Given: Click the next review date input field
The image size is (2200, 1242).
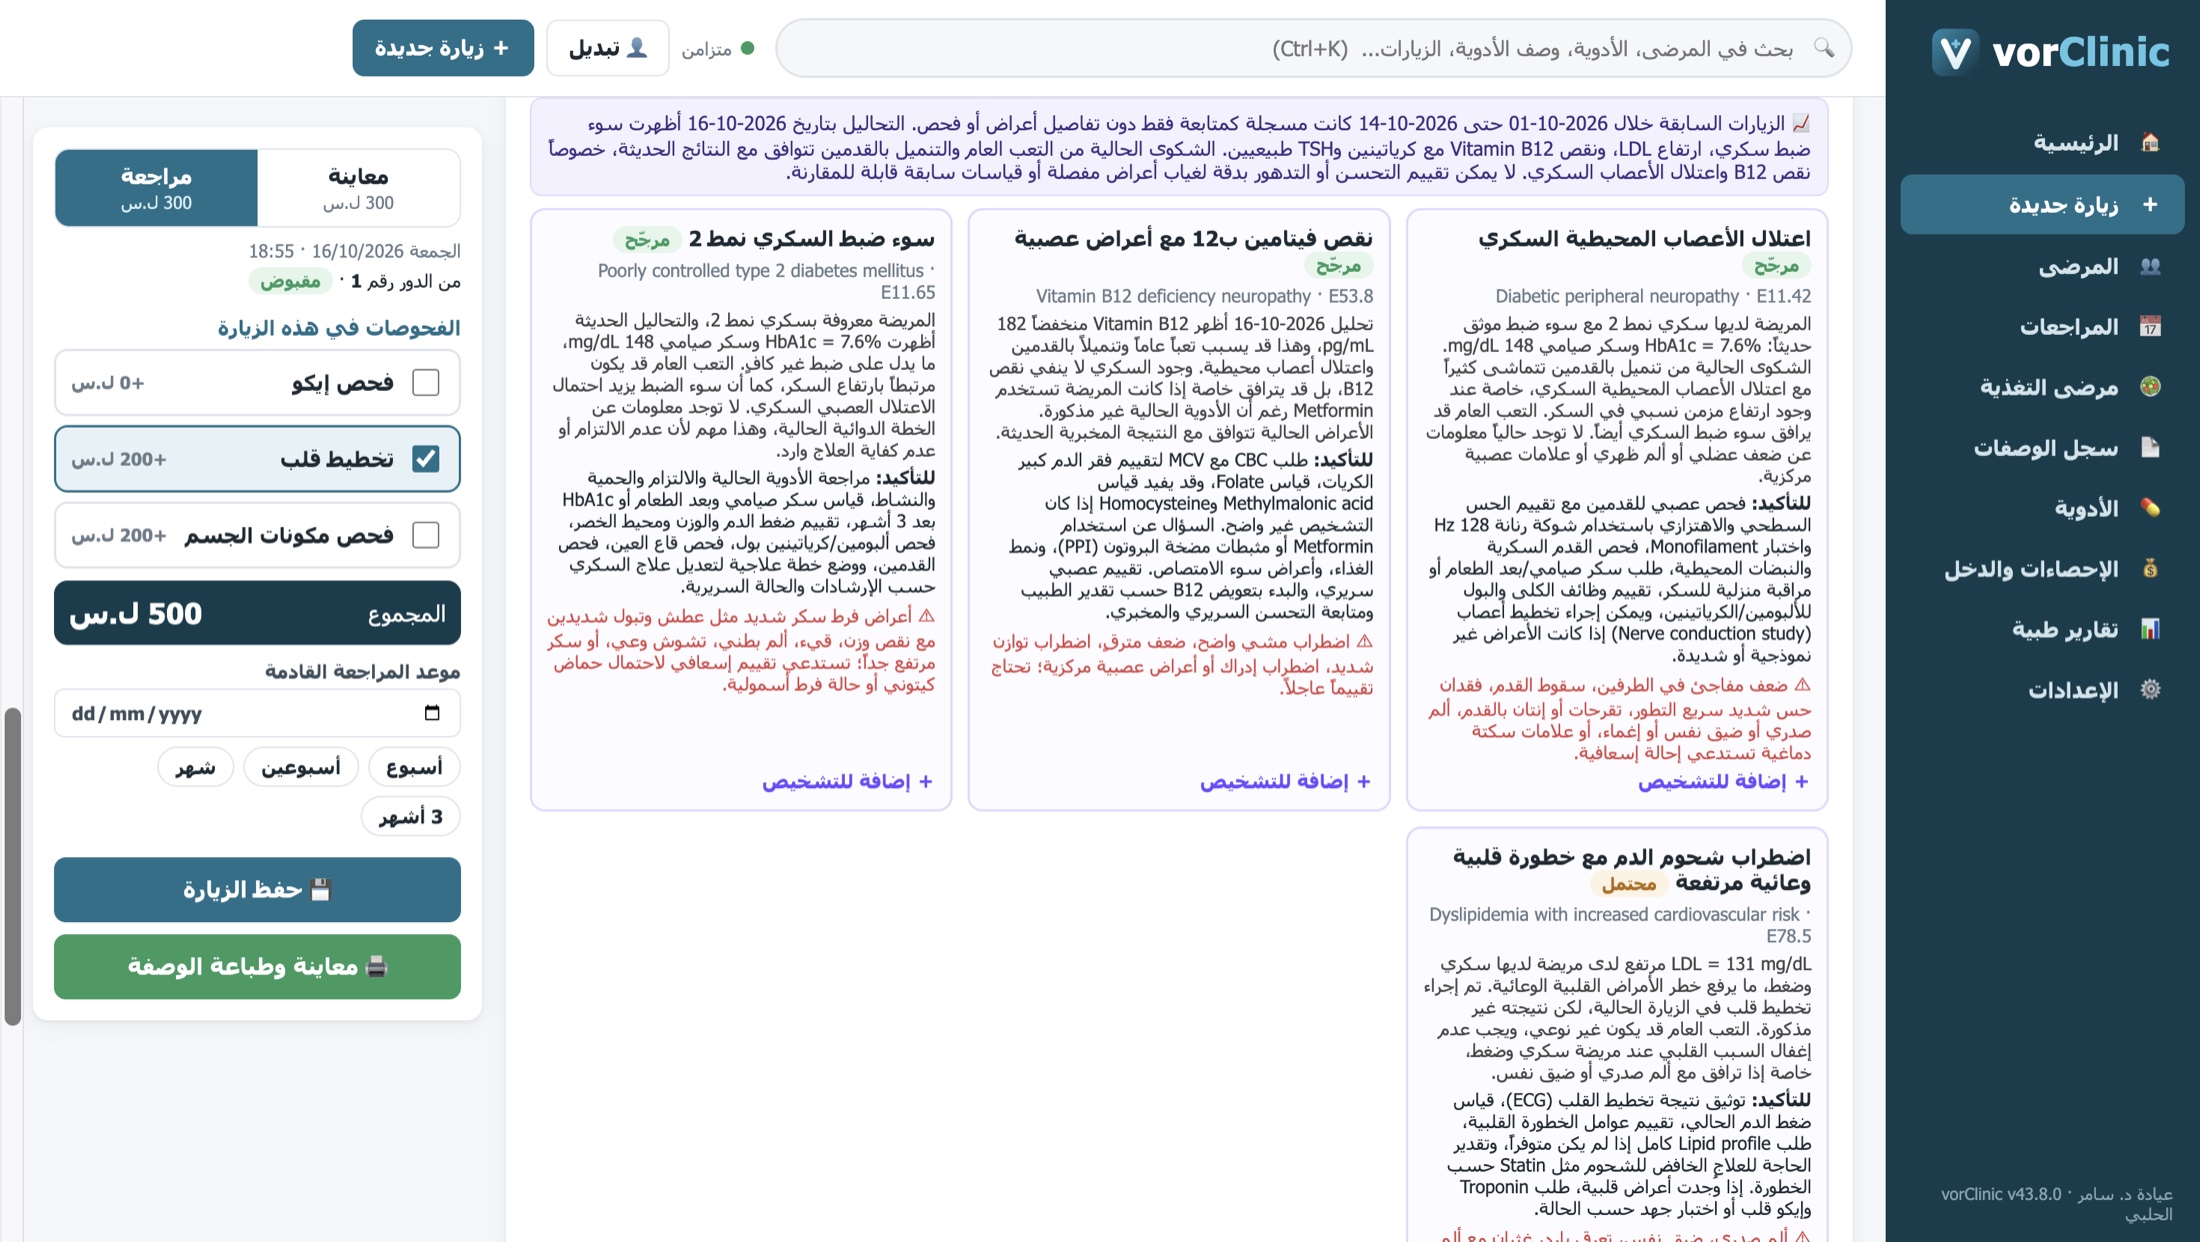Looking at the screenshot, I should pos(257,713).
